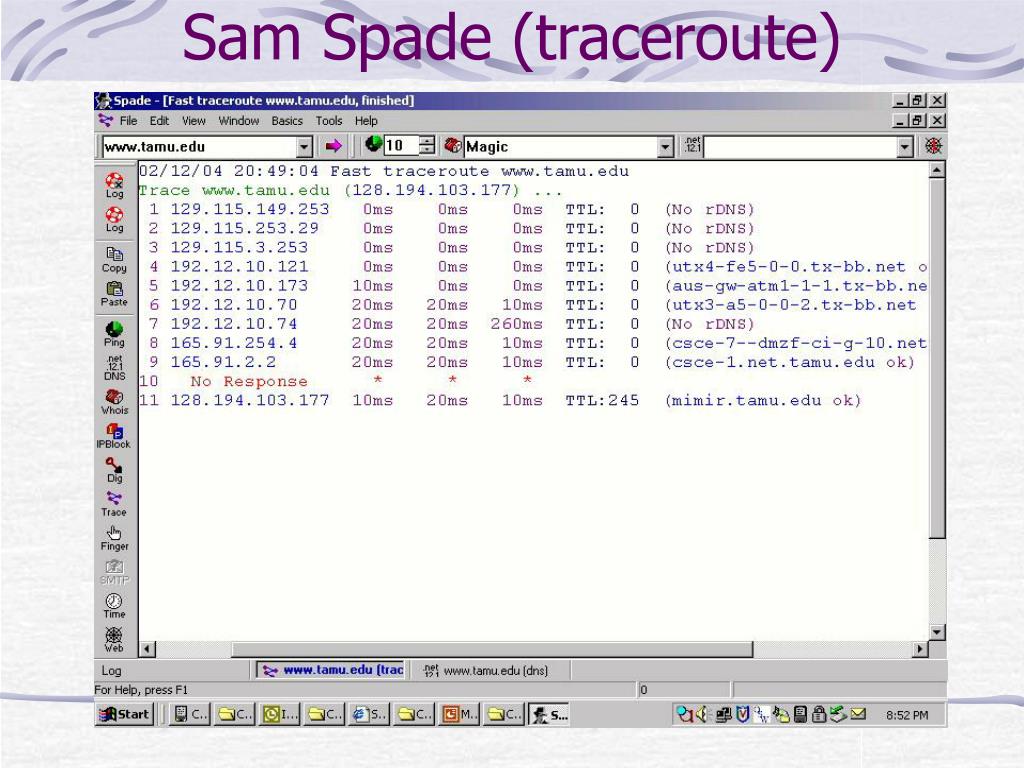Launch the Dig tool
The width and height of the screenshot is (1024, 768).
[114, 470]
